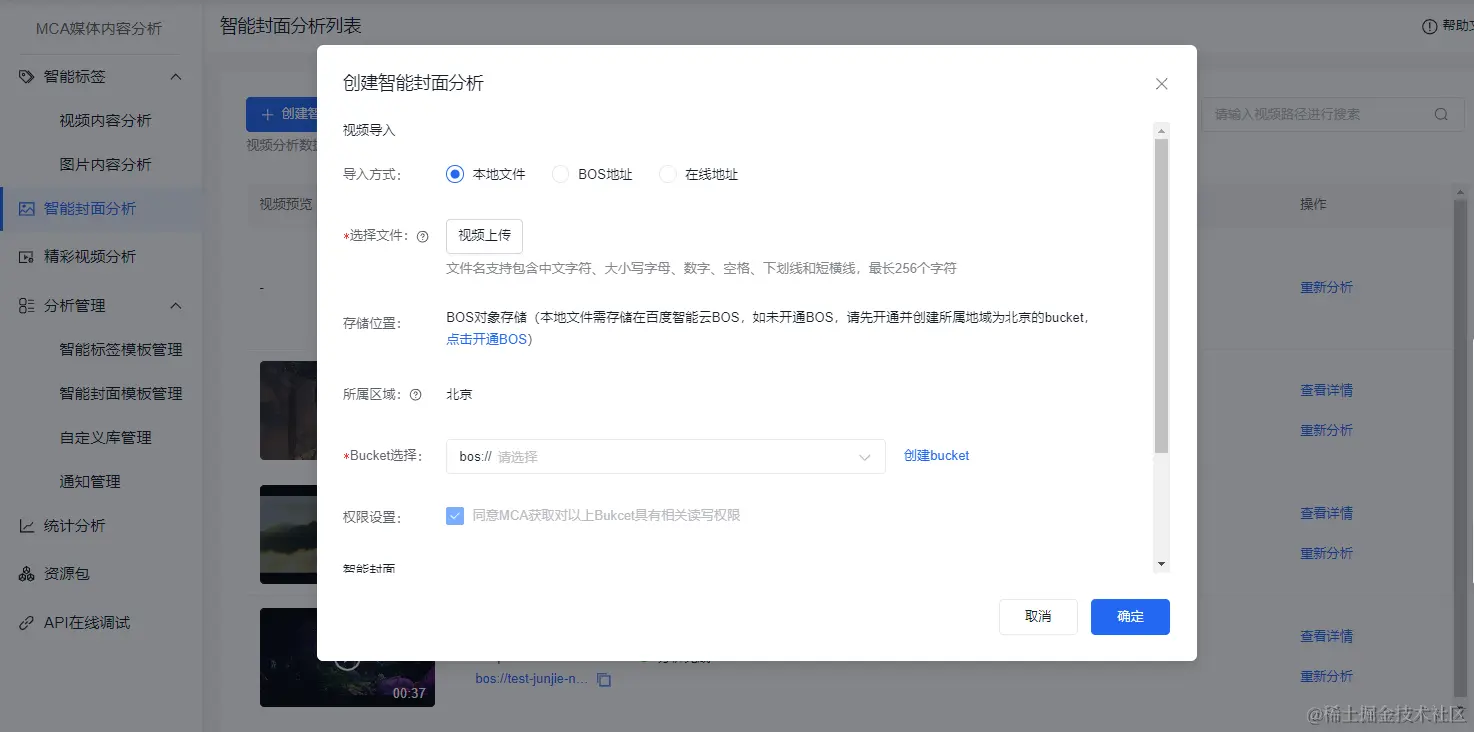Click 查看详情 for the 00:37 video row
This screenshot has width=1474, height=732.
click(x=1326, y=636)
